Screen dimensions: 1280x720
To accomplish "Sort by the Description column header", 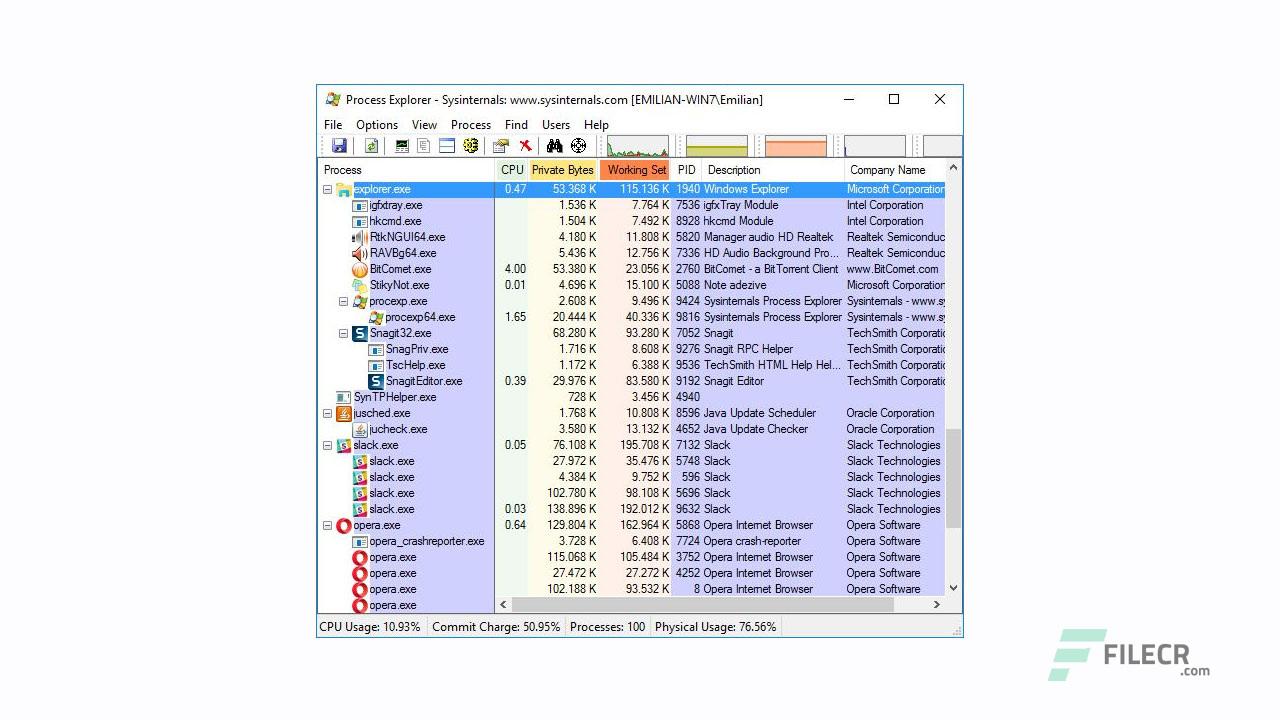I will tap(773, 170).
